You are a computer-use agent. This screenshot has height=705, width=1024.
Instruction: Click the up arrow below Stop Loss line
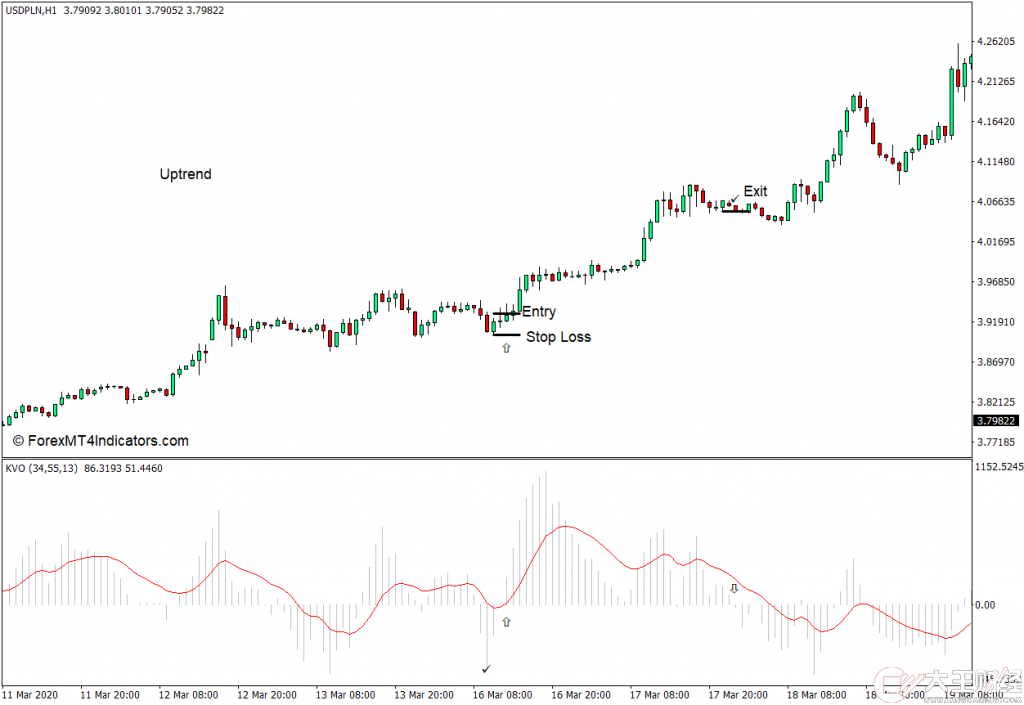tap(506, 349)
